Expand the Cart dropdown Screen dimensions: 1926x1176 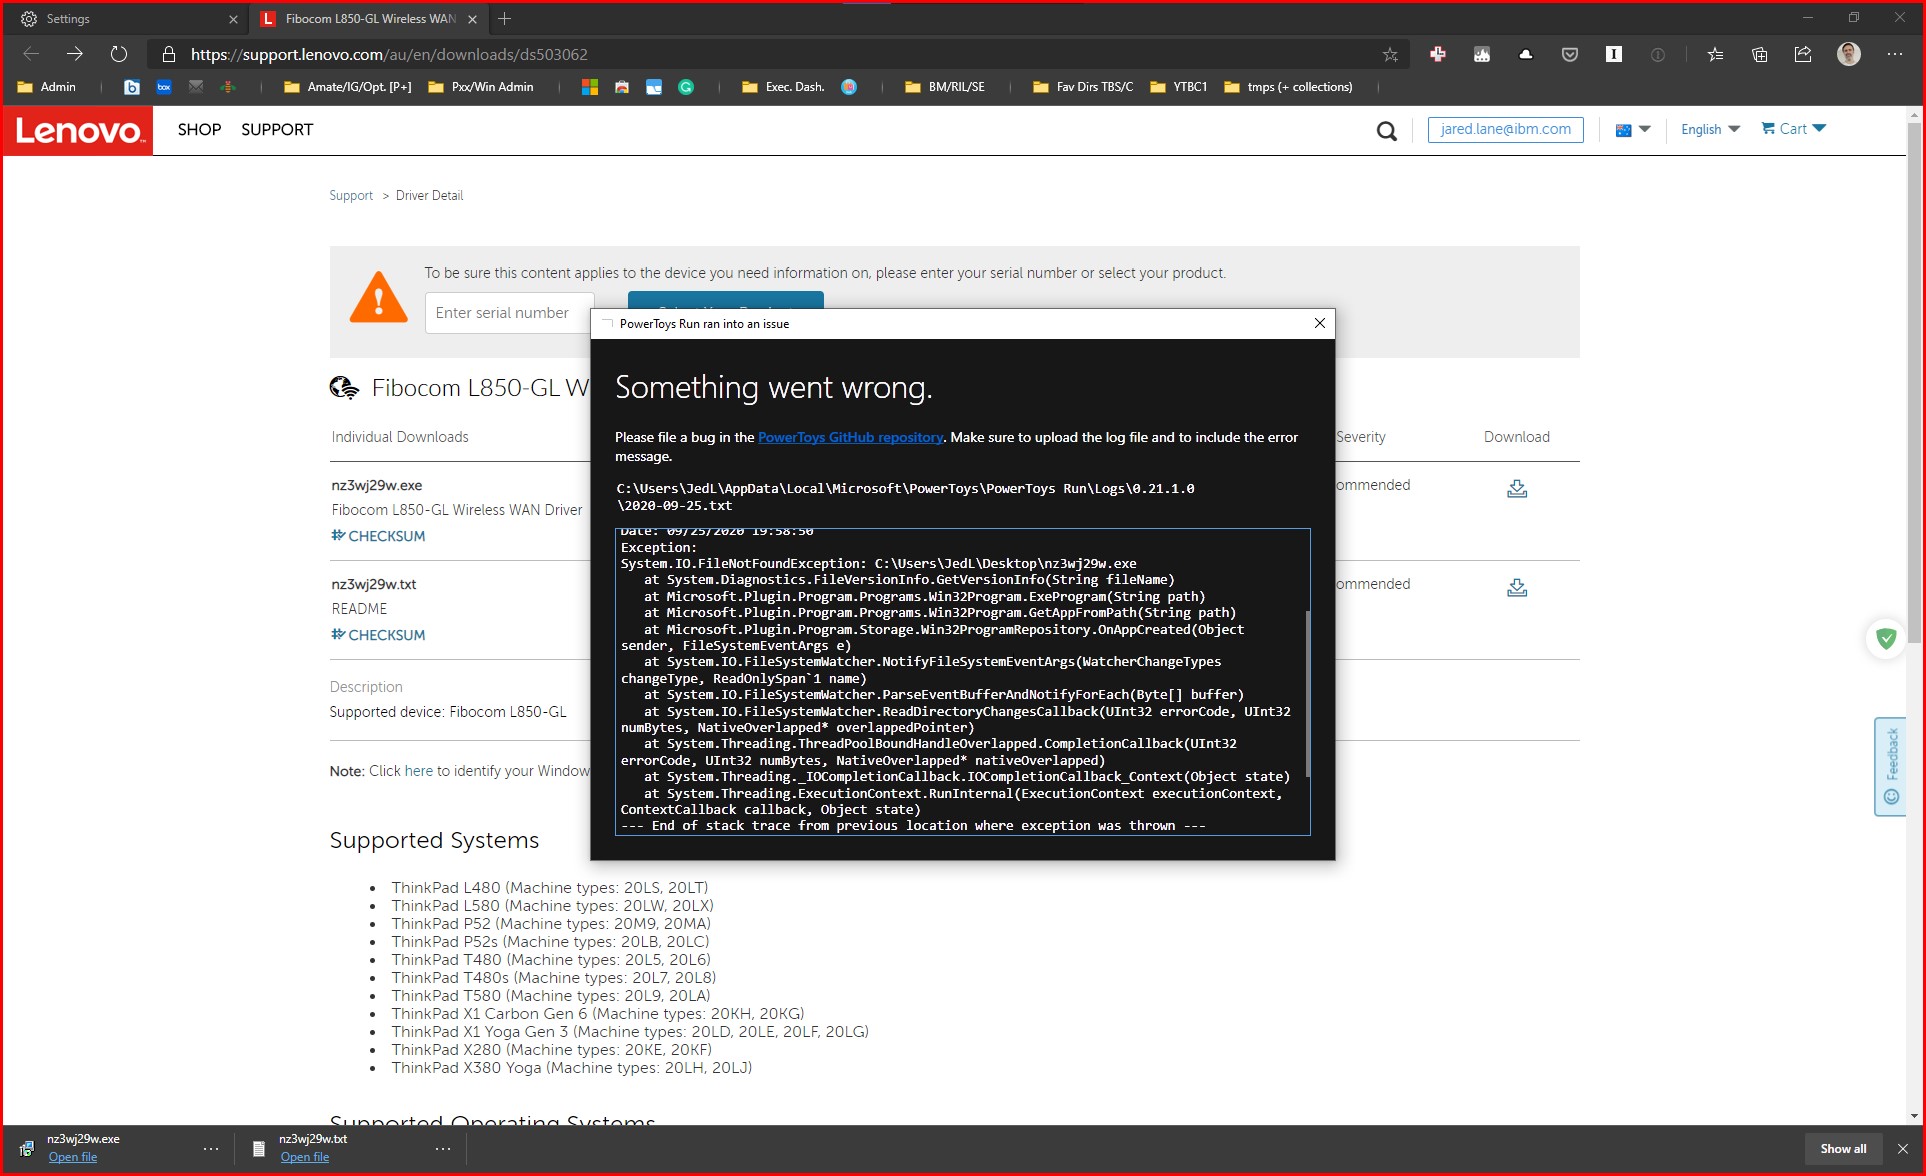1793,128
